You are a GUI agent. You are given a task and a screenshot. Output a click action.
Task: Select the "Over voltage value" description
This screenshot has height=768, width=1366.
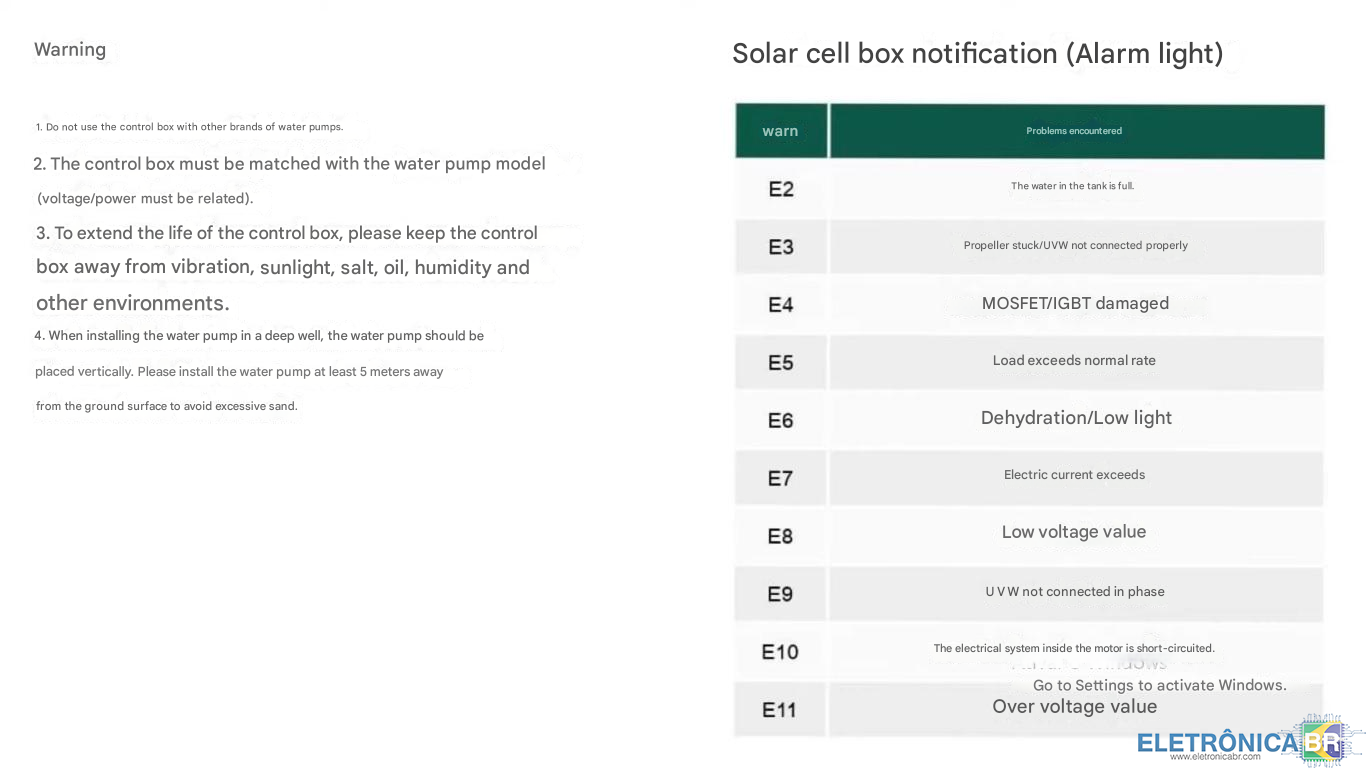pyautogui.click(x=1074, y=707)
